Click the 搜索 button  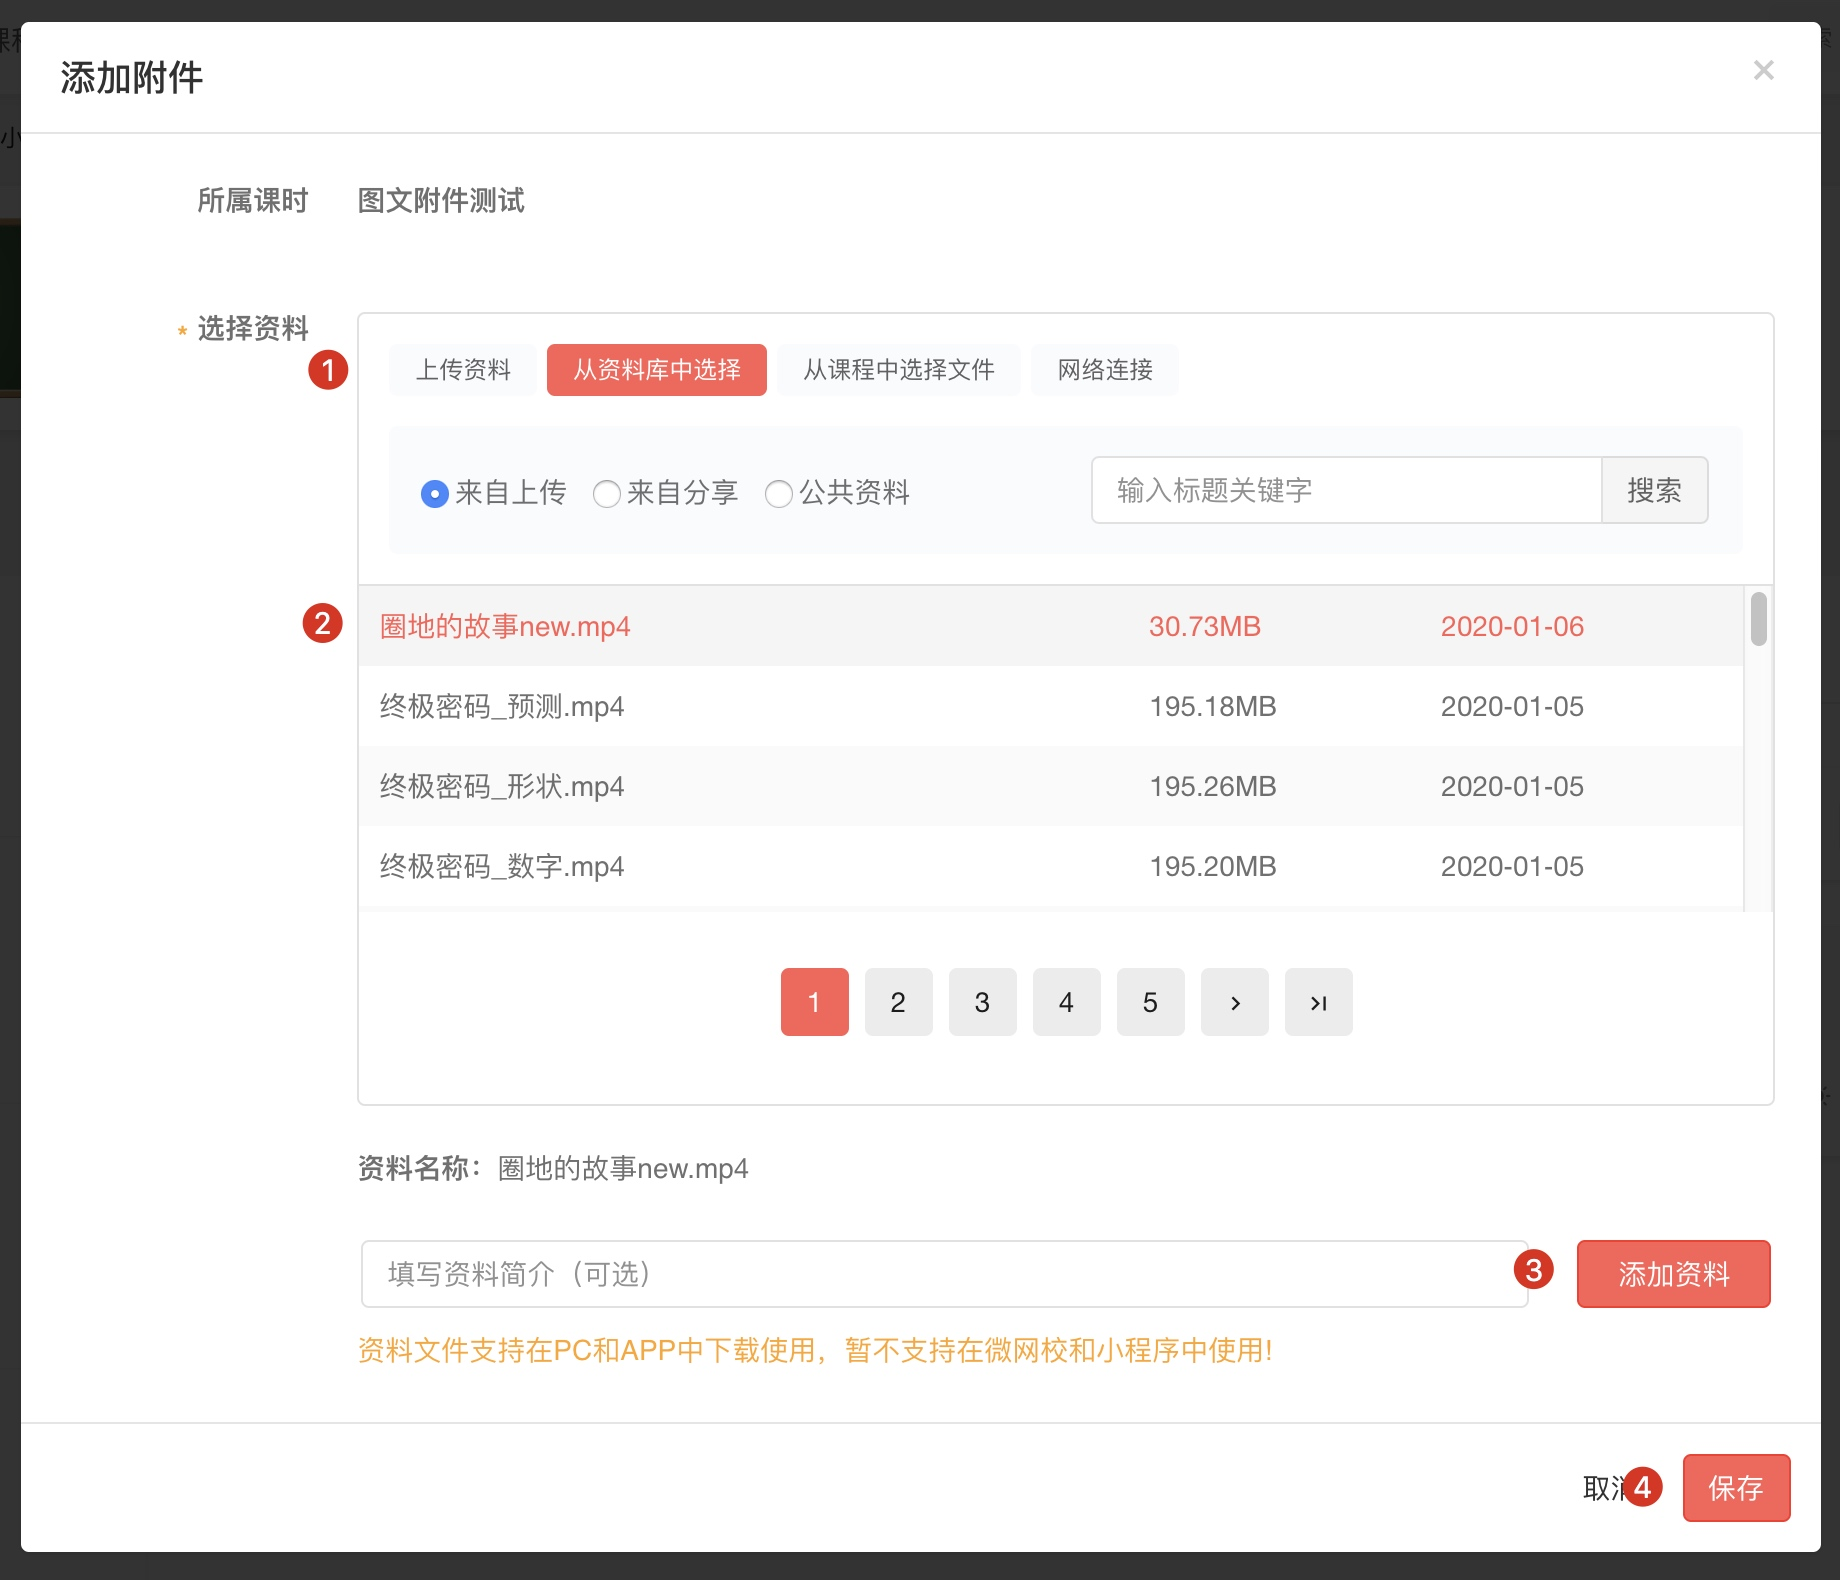[1655, 490]
